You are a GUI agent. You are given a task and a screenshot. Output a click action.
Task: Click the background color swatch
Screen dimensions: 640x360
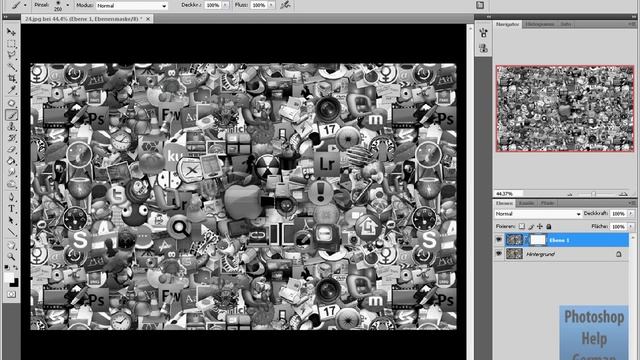tap(16, 283)
